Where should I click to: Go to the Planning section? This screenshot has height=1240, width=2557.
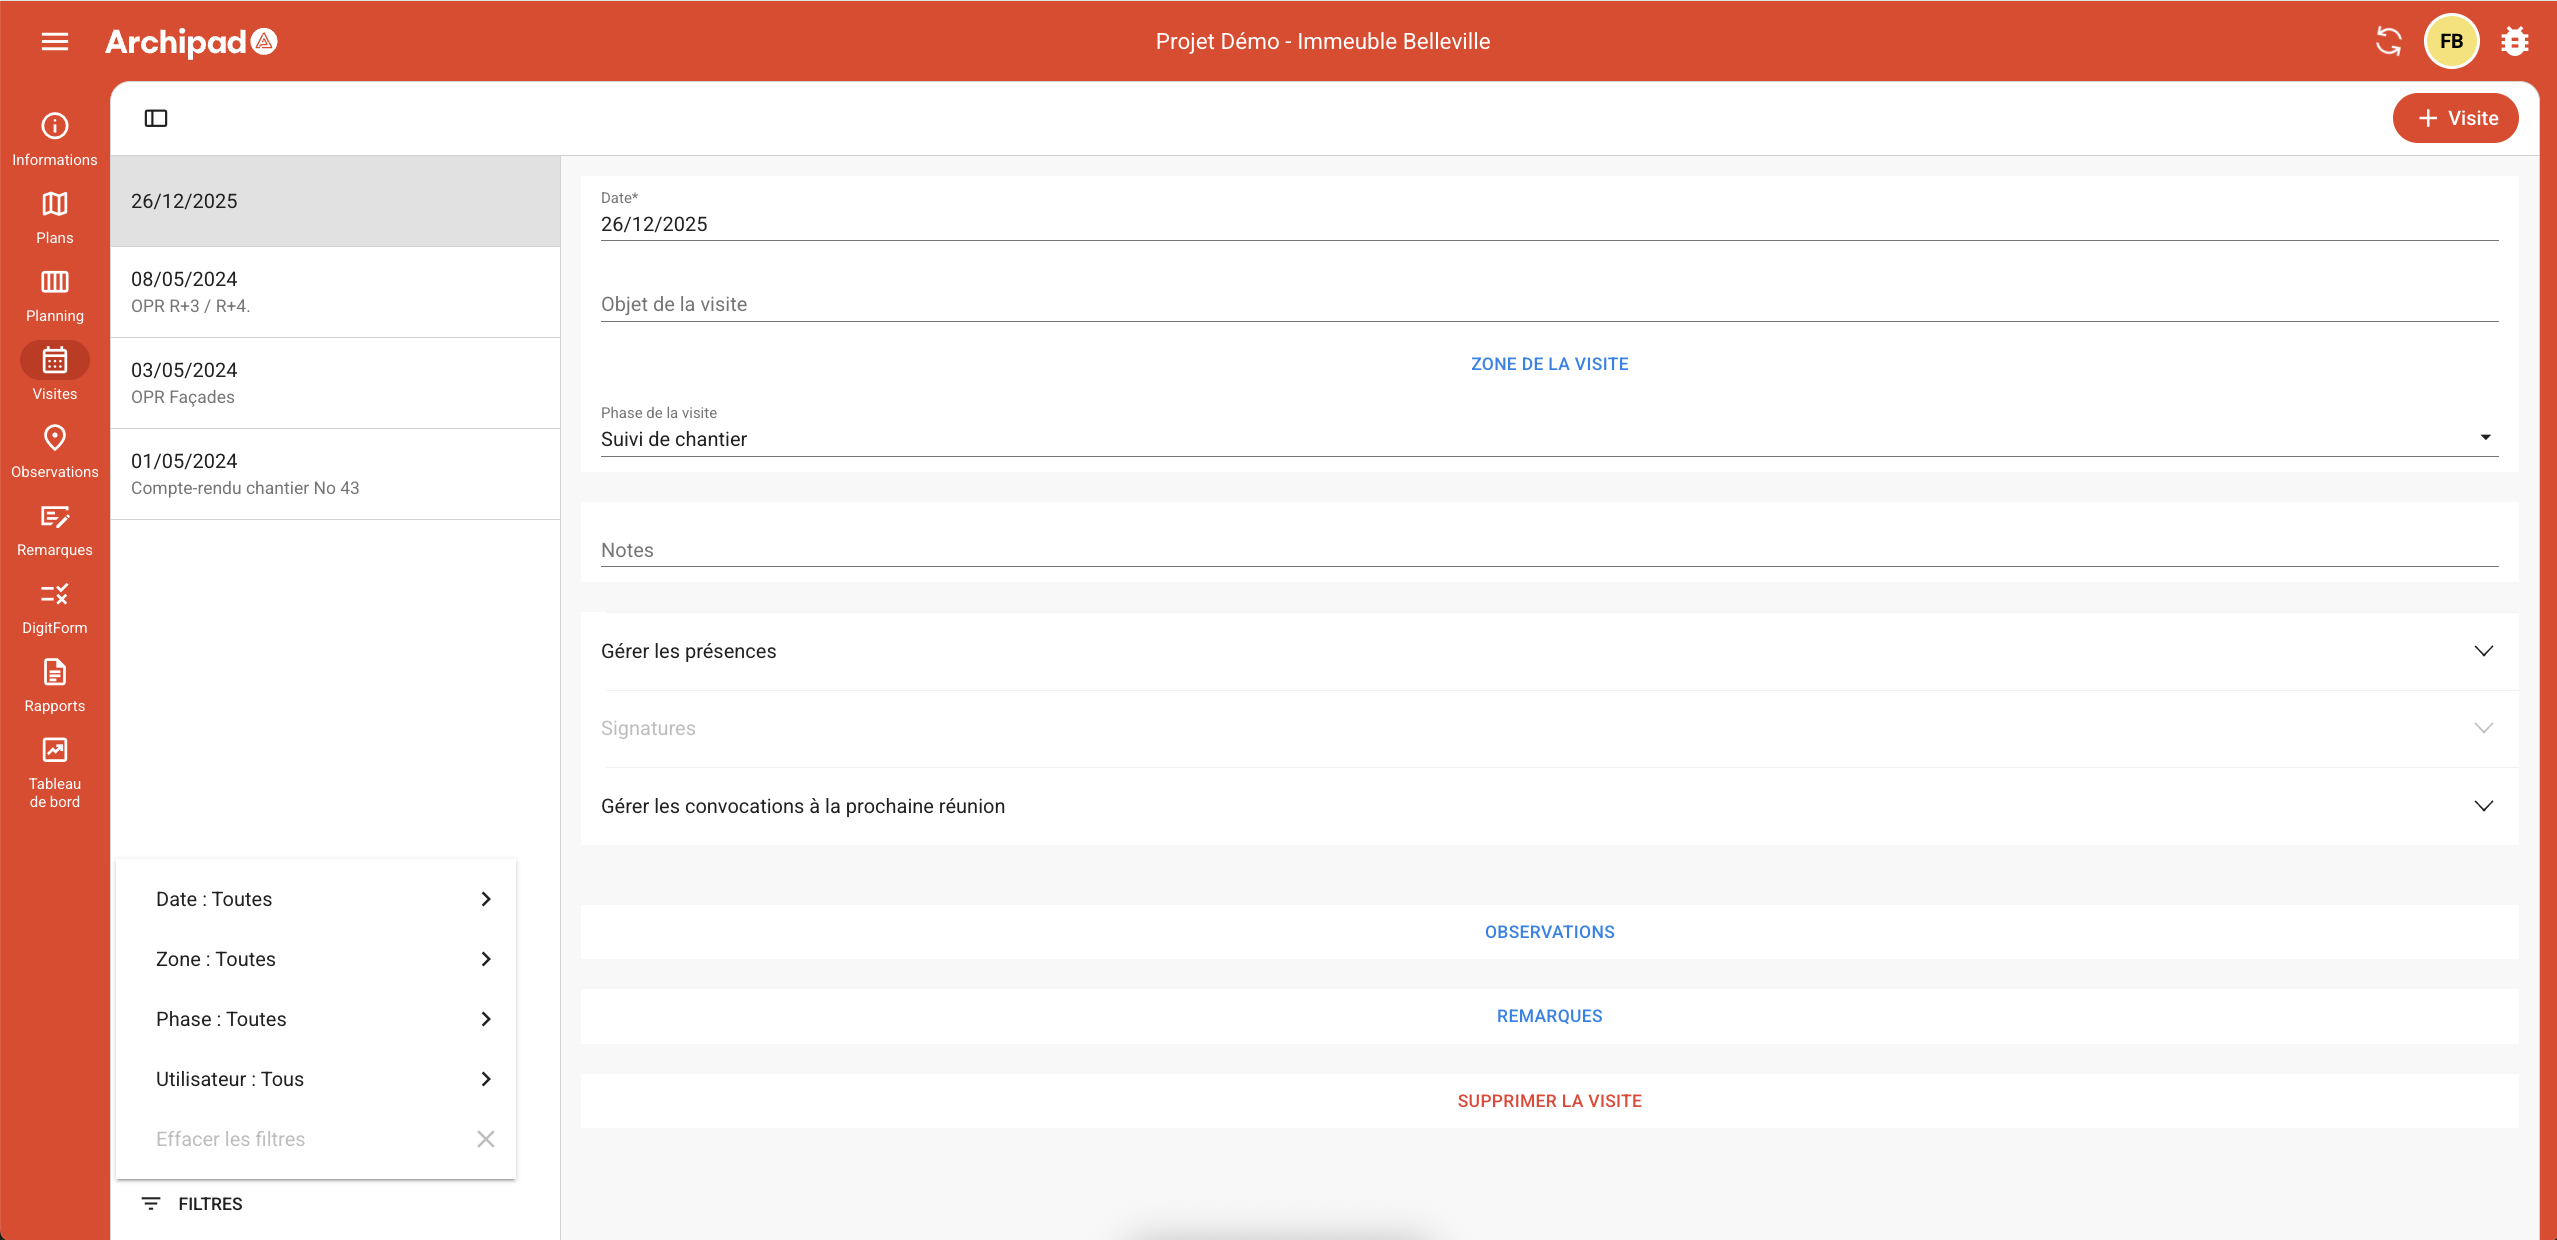(54, 295)
